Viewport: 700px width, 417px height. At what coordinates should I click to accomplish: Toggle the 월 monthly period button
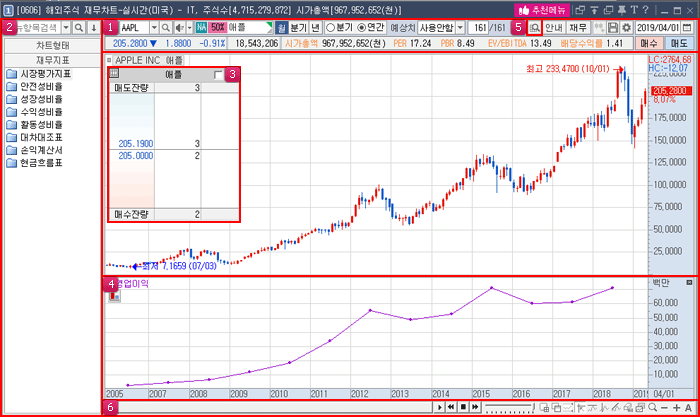click(281, 28)
